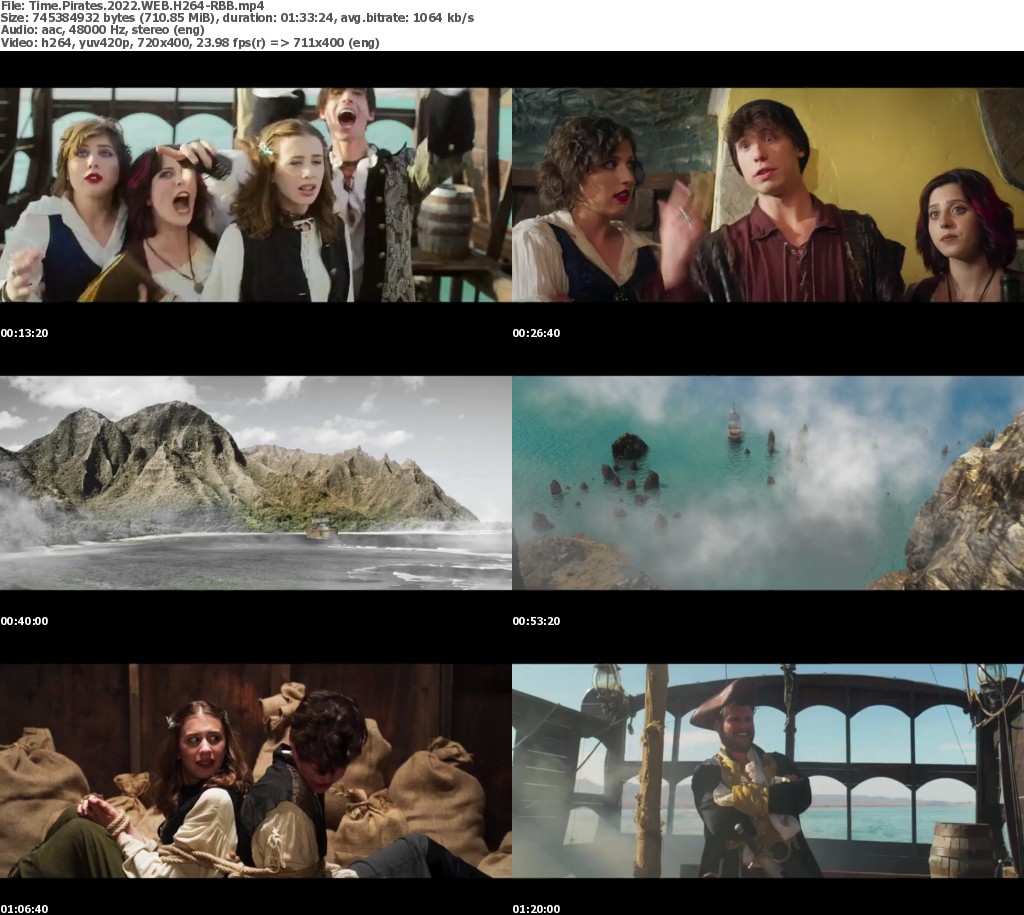The width and height of the screenshot is (1024, 915).
Task: Select the 00:53:20 timestamp label
Action: (x=536, y=621)
